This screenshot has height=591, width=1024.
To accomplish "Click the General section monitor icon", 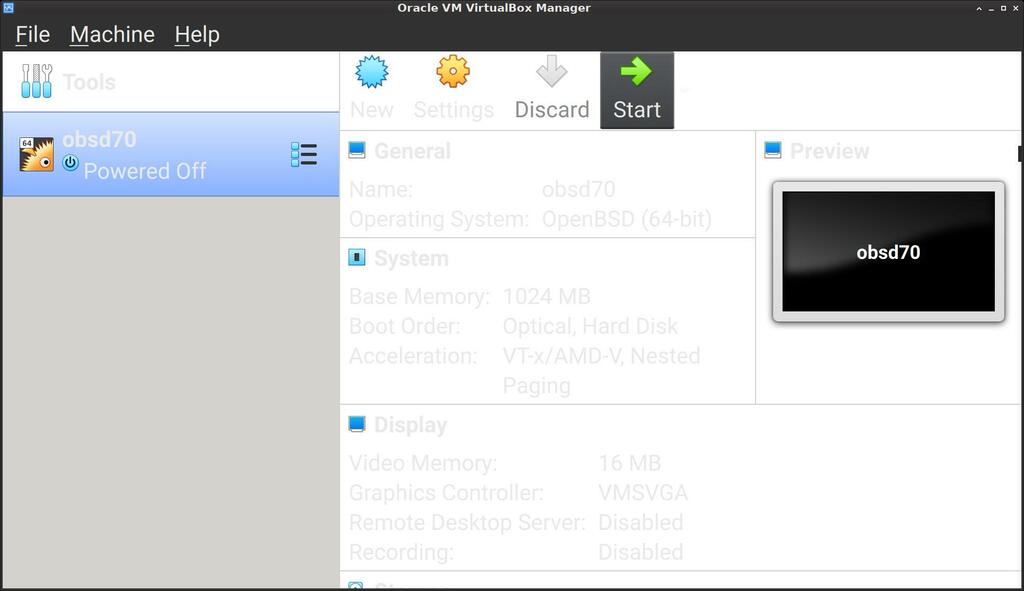I will 357,150.
